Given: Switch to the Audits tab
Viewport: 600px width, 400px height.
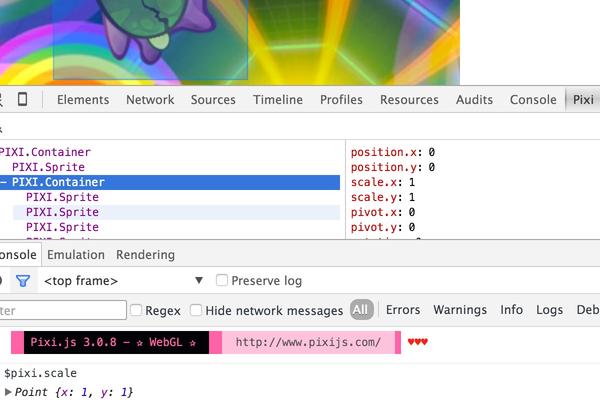Looking at the screenshot, I should (474, 100).
